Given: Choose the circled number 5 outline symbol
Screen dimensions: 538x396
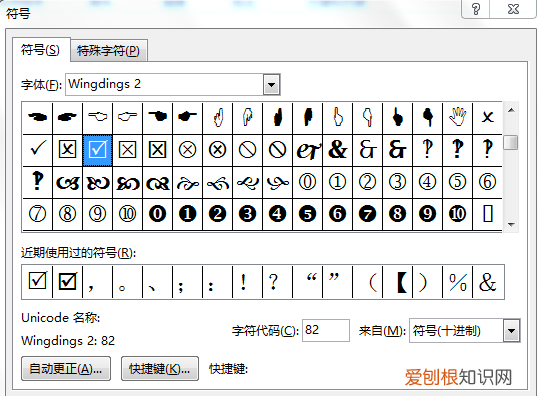Looking at the screenshot, I should [x=457, y=182].
